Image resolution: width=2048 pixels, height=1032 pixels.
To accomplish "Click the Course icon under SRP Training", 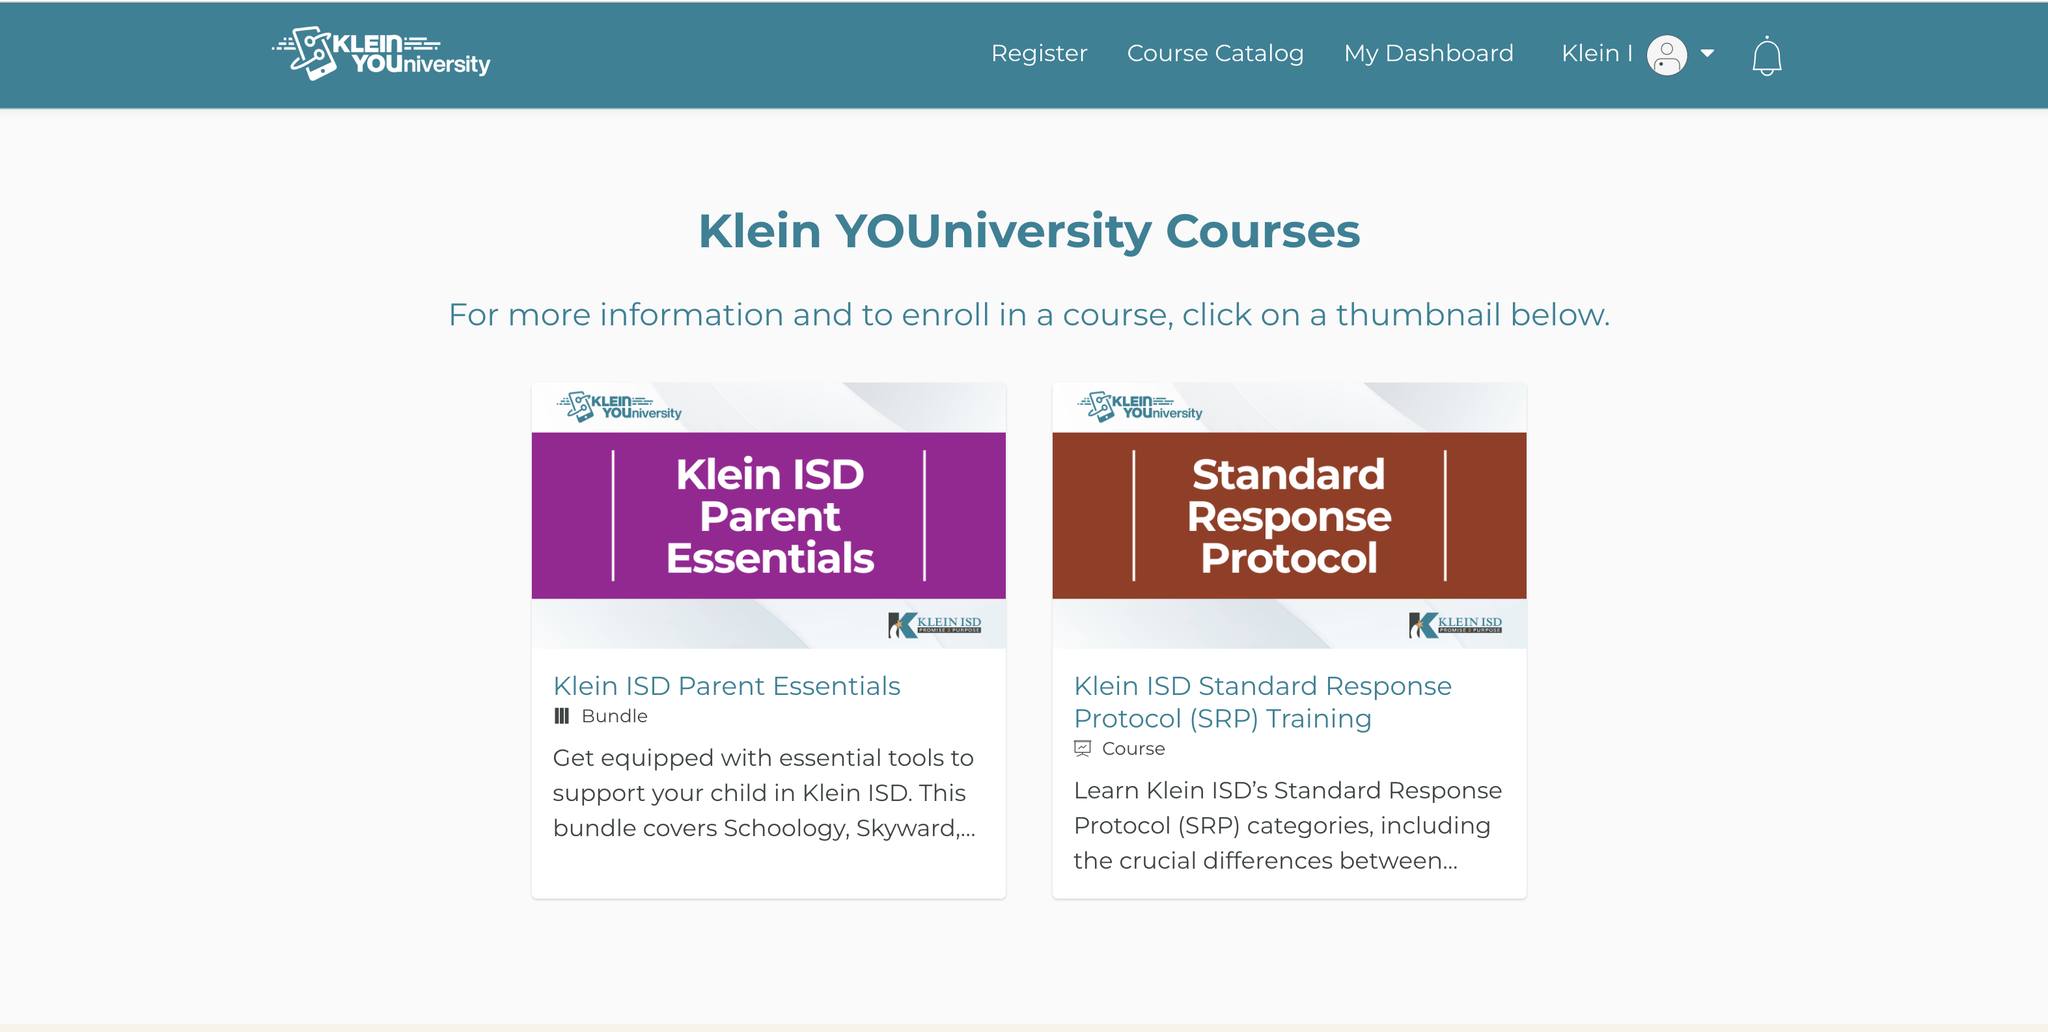I will tap(1082, 748).
